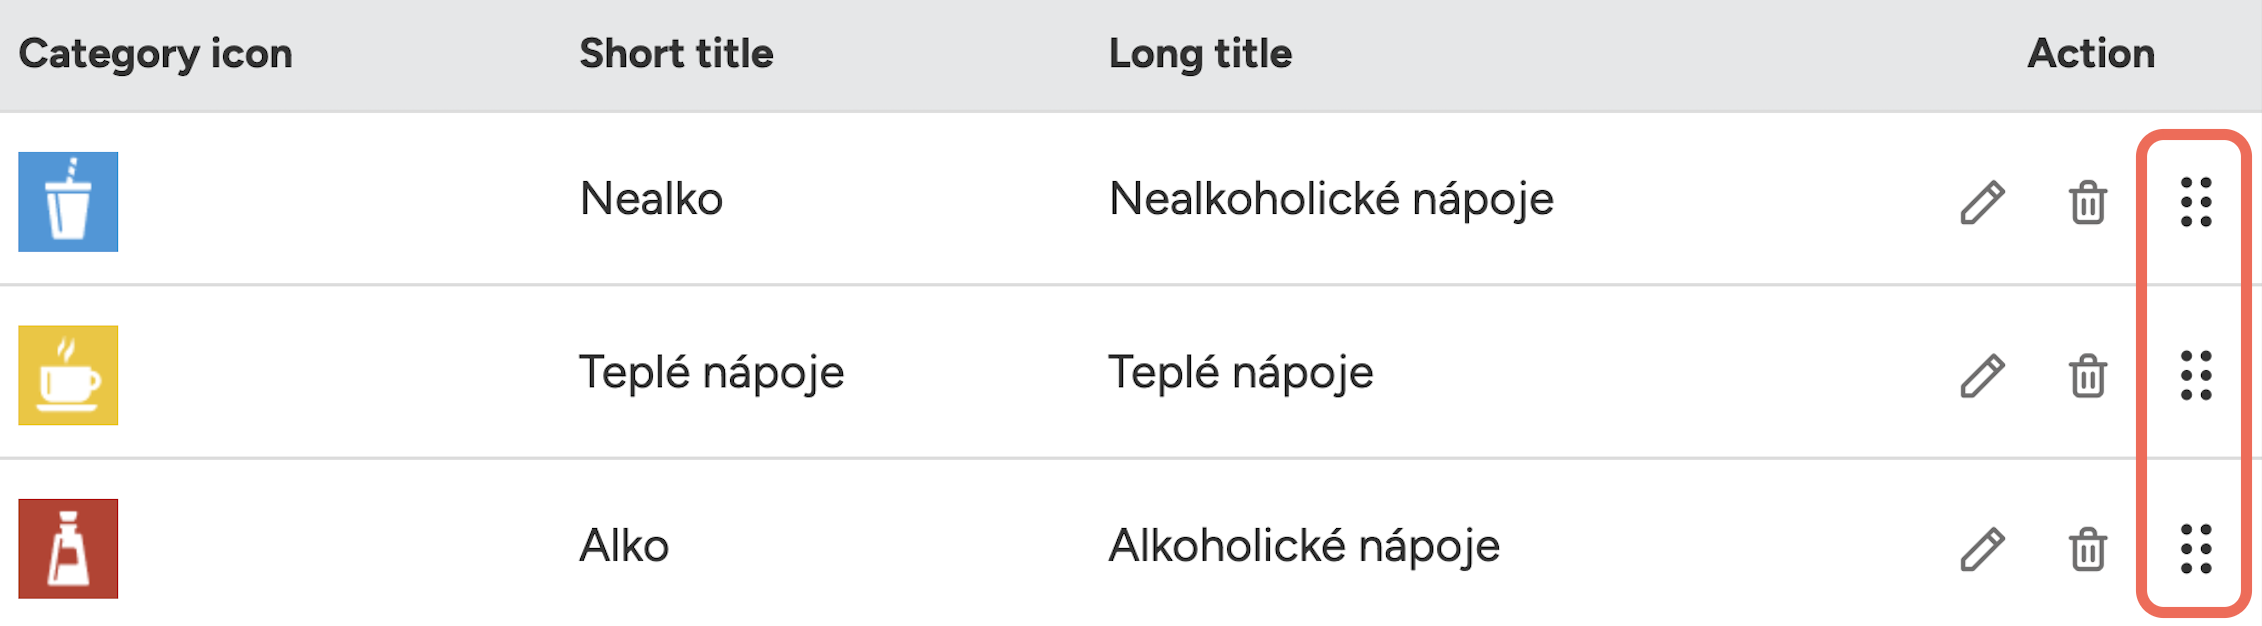Select the red bottle category icon

click(x=68, y=549)
